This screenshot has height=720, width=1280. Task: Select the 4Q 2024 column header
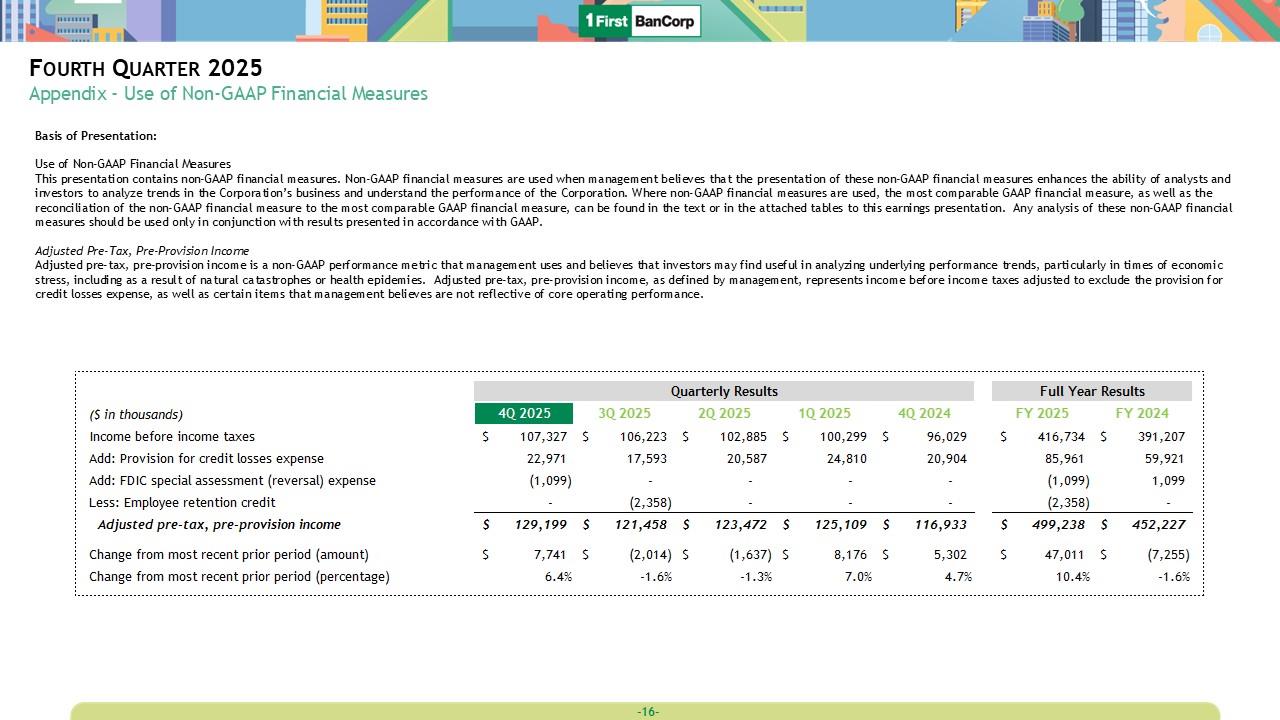[924, 414]
